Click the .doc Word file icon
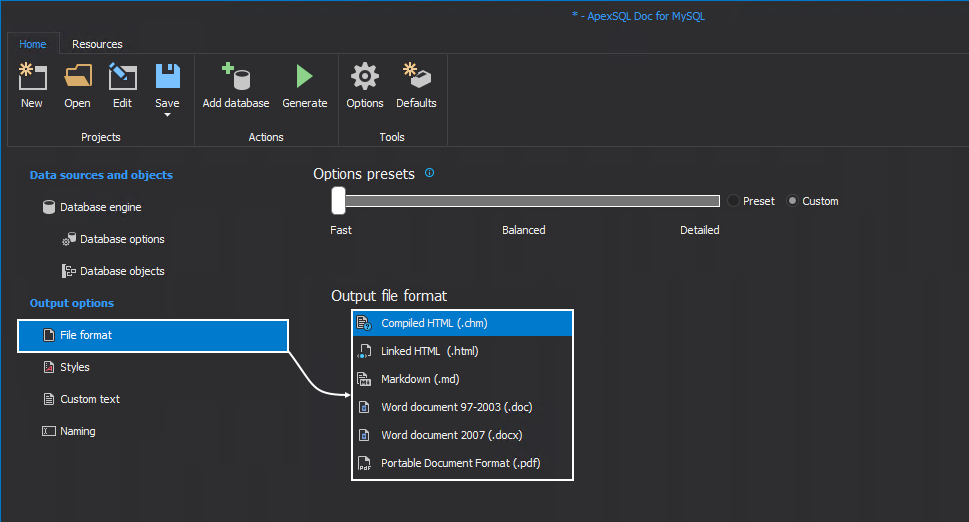 point(364,407)
